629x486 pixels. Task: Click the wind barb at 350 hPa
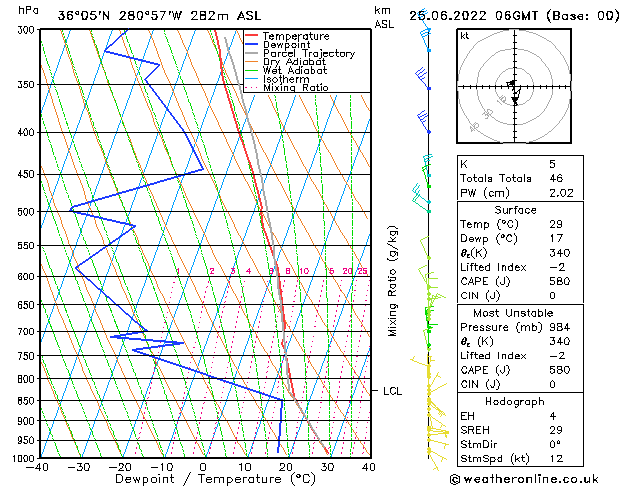pyautogui.click(x=422, y=78)
